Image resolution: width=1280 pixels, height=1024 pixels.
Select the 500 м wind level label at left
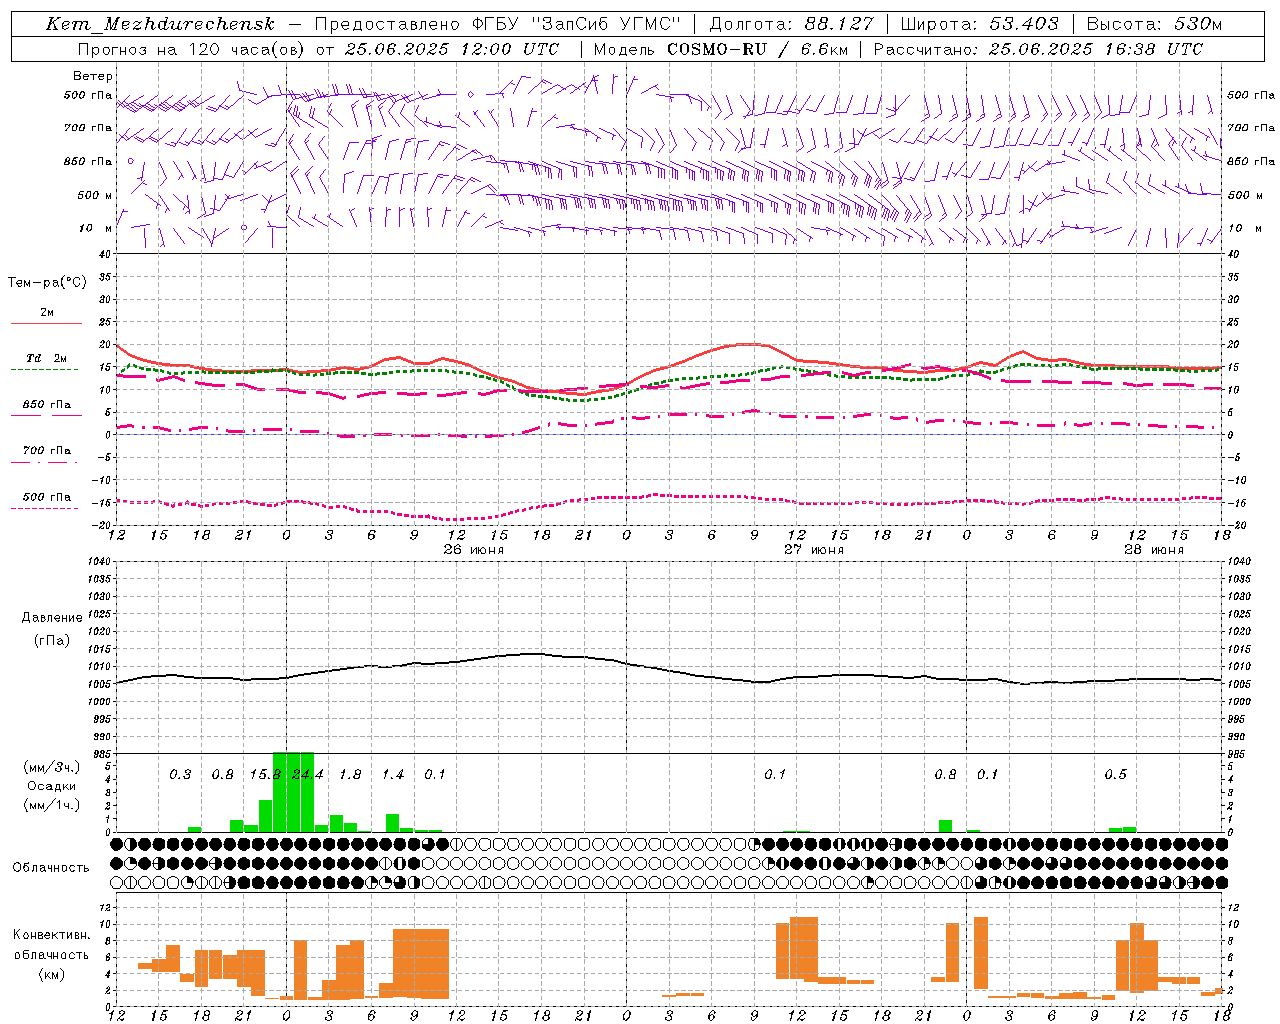click(x=95, y=195)
